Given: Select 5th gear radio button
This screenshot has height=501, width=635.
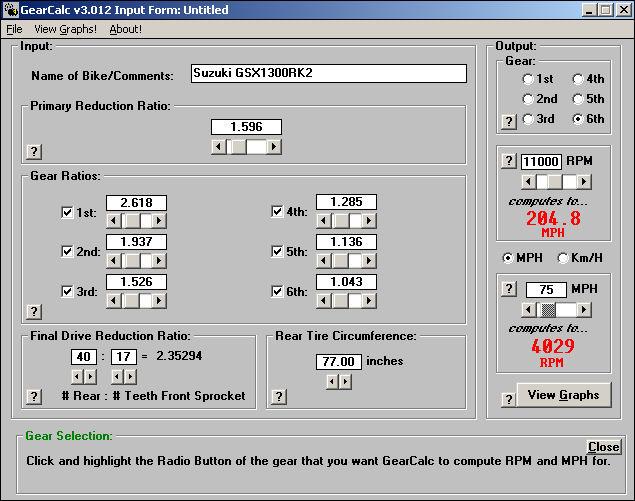Looking at the screenshot, I should 578,99.
